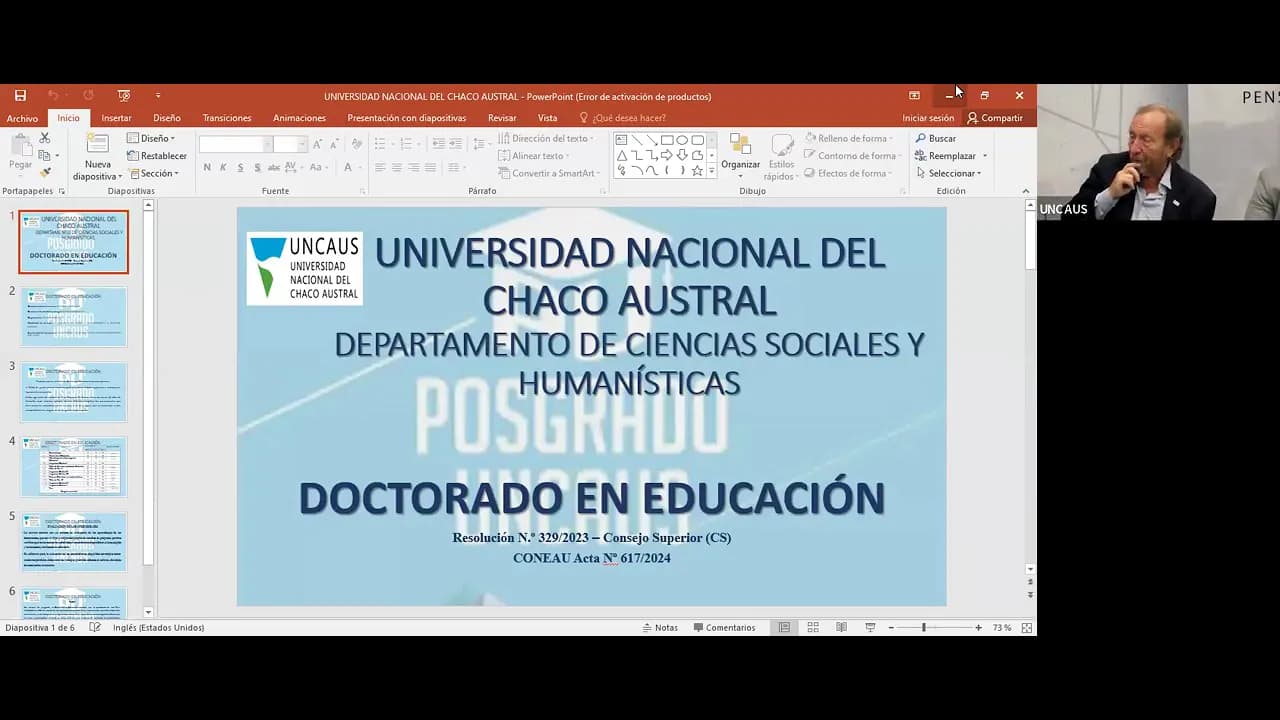Insert text box shape from gallery
Image resolution: width=1280 pixels, height=720 pixels.
tap(621, 140)
